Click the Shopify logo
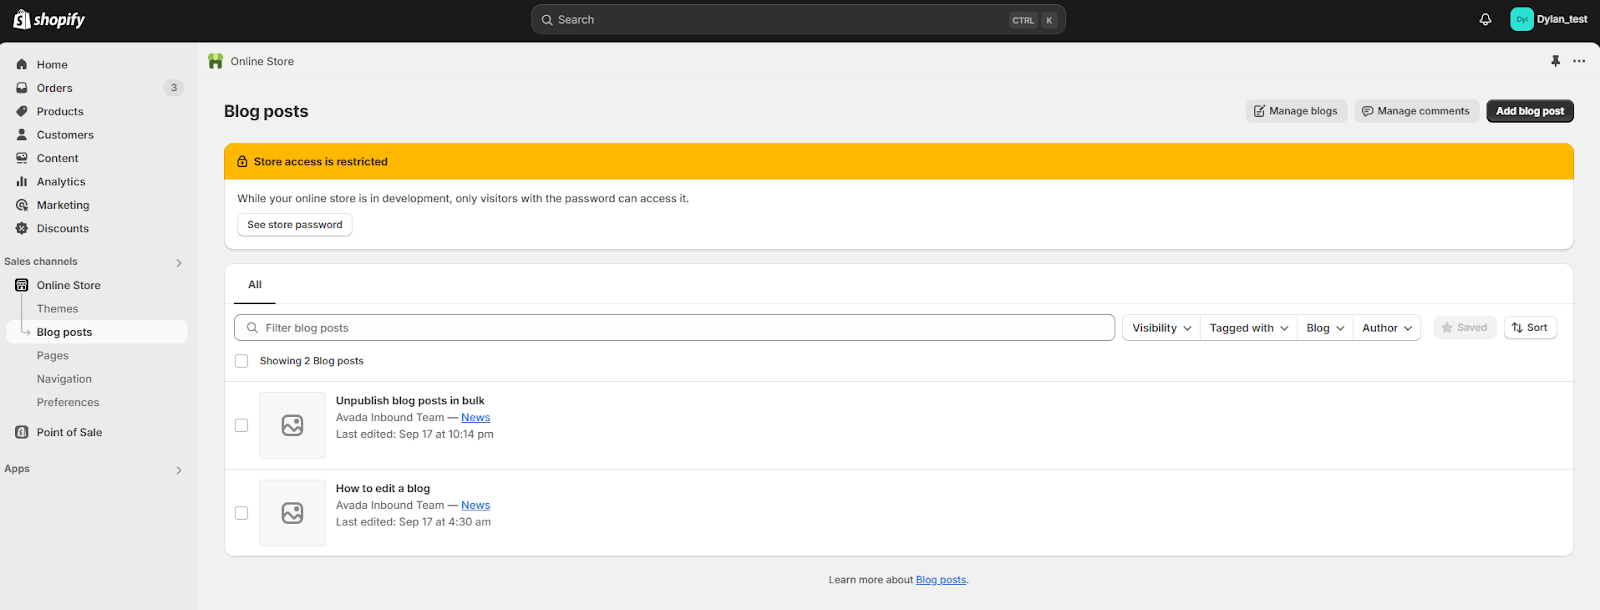The image size is (1600, 610). 49,19
